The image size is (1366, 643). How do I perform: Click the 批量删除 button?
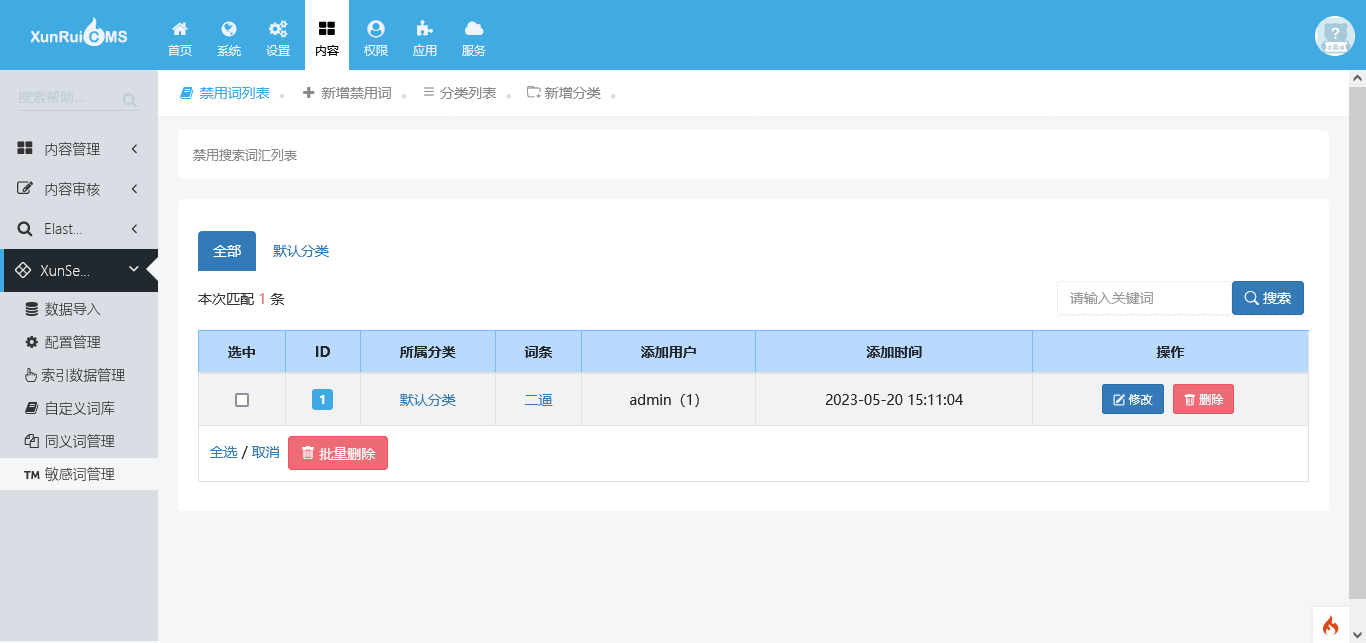(338, 453)
